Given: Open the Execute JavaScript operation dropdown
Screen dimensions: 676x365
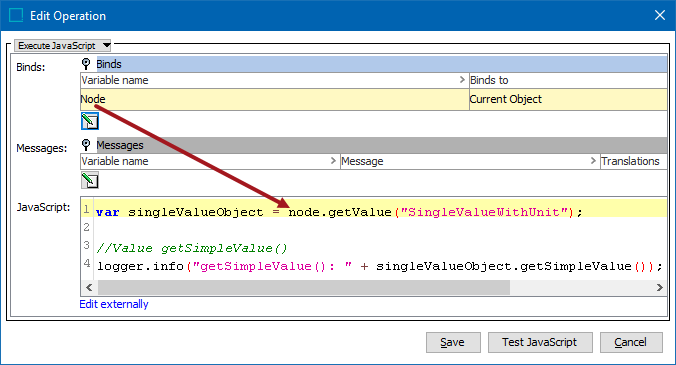Looking at the screenshot, I should 63,45.
